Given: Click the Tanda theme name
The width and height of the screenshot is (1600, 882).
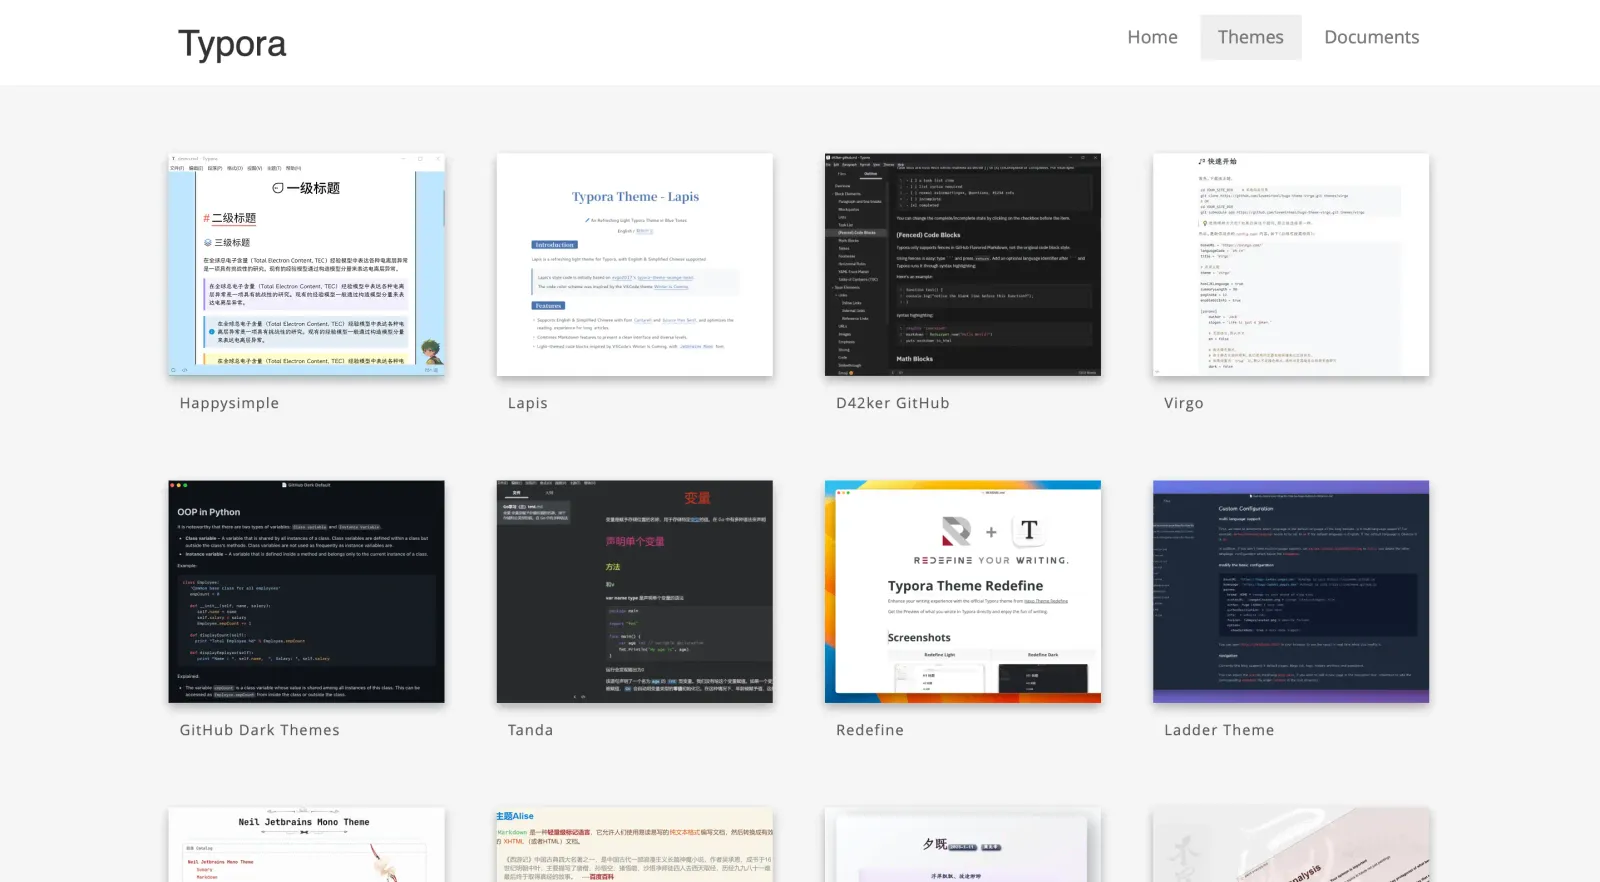Looking at the screenshot, I should click(x=530, y=730).
